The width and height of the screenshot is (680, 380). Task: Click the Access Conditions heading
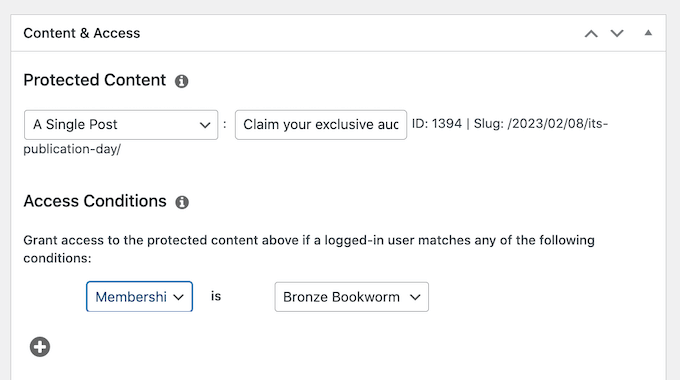click(95, 201)
